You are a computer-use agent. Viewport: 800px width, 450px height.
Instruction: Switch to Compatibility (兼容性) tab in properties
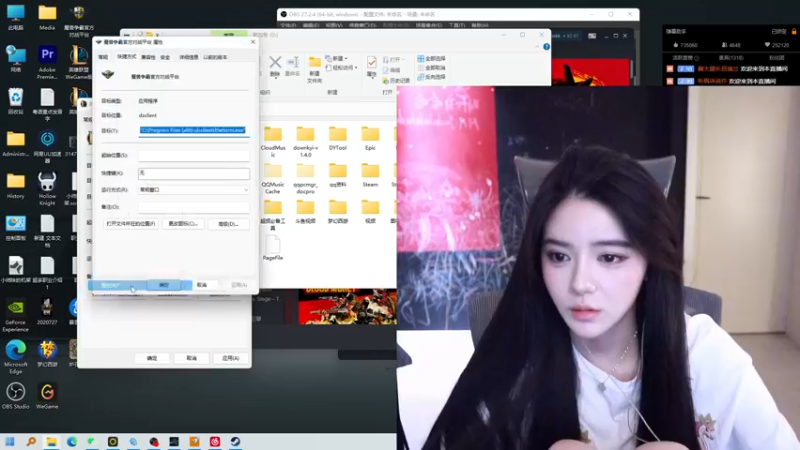pyautogui.click(x=148, y=57)
